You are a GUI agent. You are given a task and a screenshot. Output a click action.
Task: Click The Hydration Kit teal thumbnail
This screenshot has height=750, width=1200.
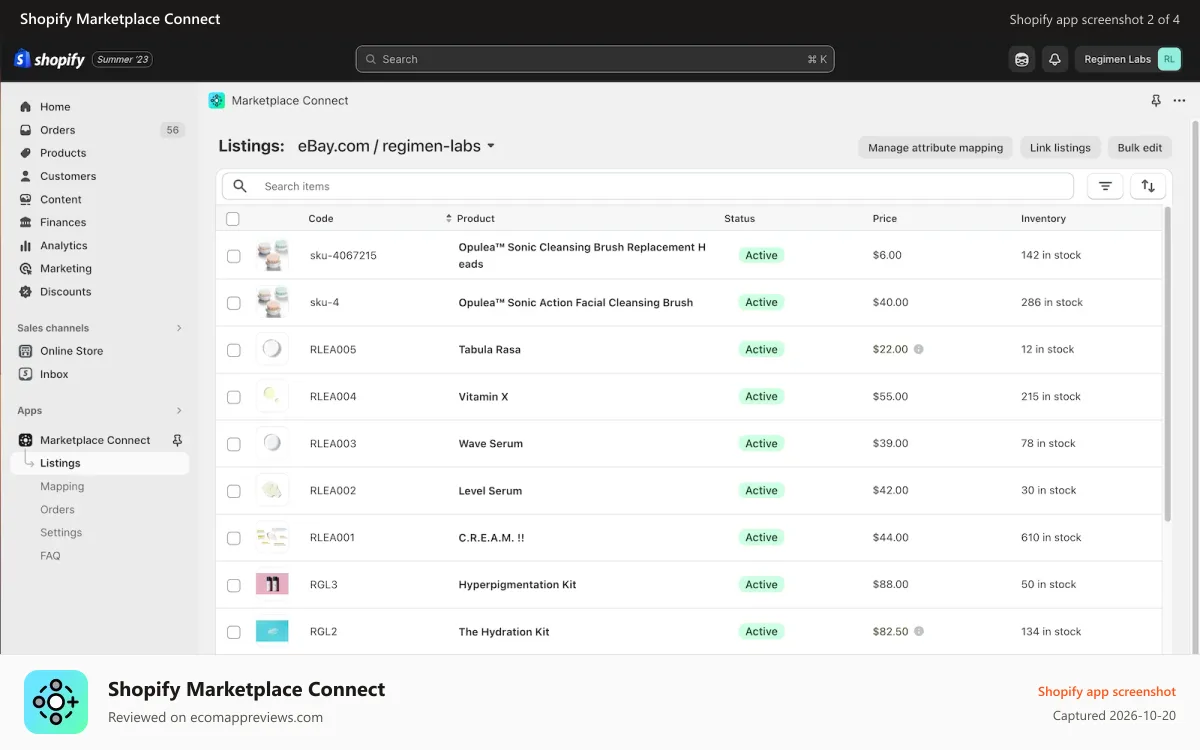click(x=272, y=631)
